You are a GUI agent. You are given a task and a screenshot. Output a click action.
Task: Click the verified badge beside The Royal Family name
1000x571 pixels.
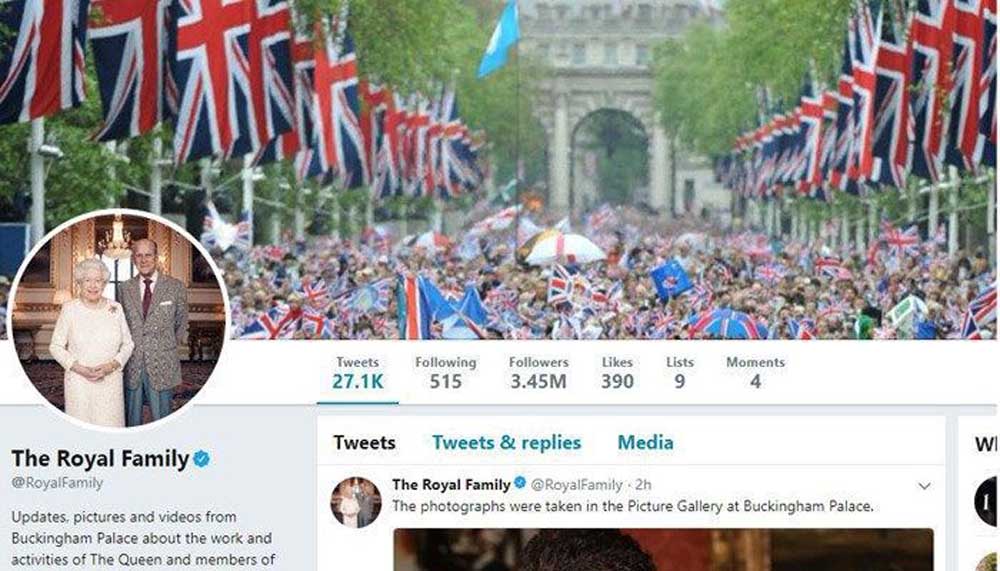point(202,459)
